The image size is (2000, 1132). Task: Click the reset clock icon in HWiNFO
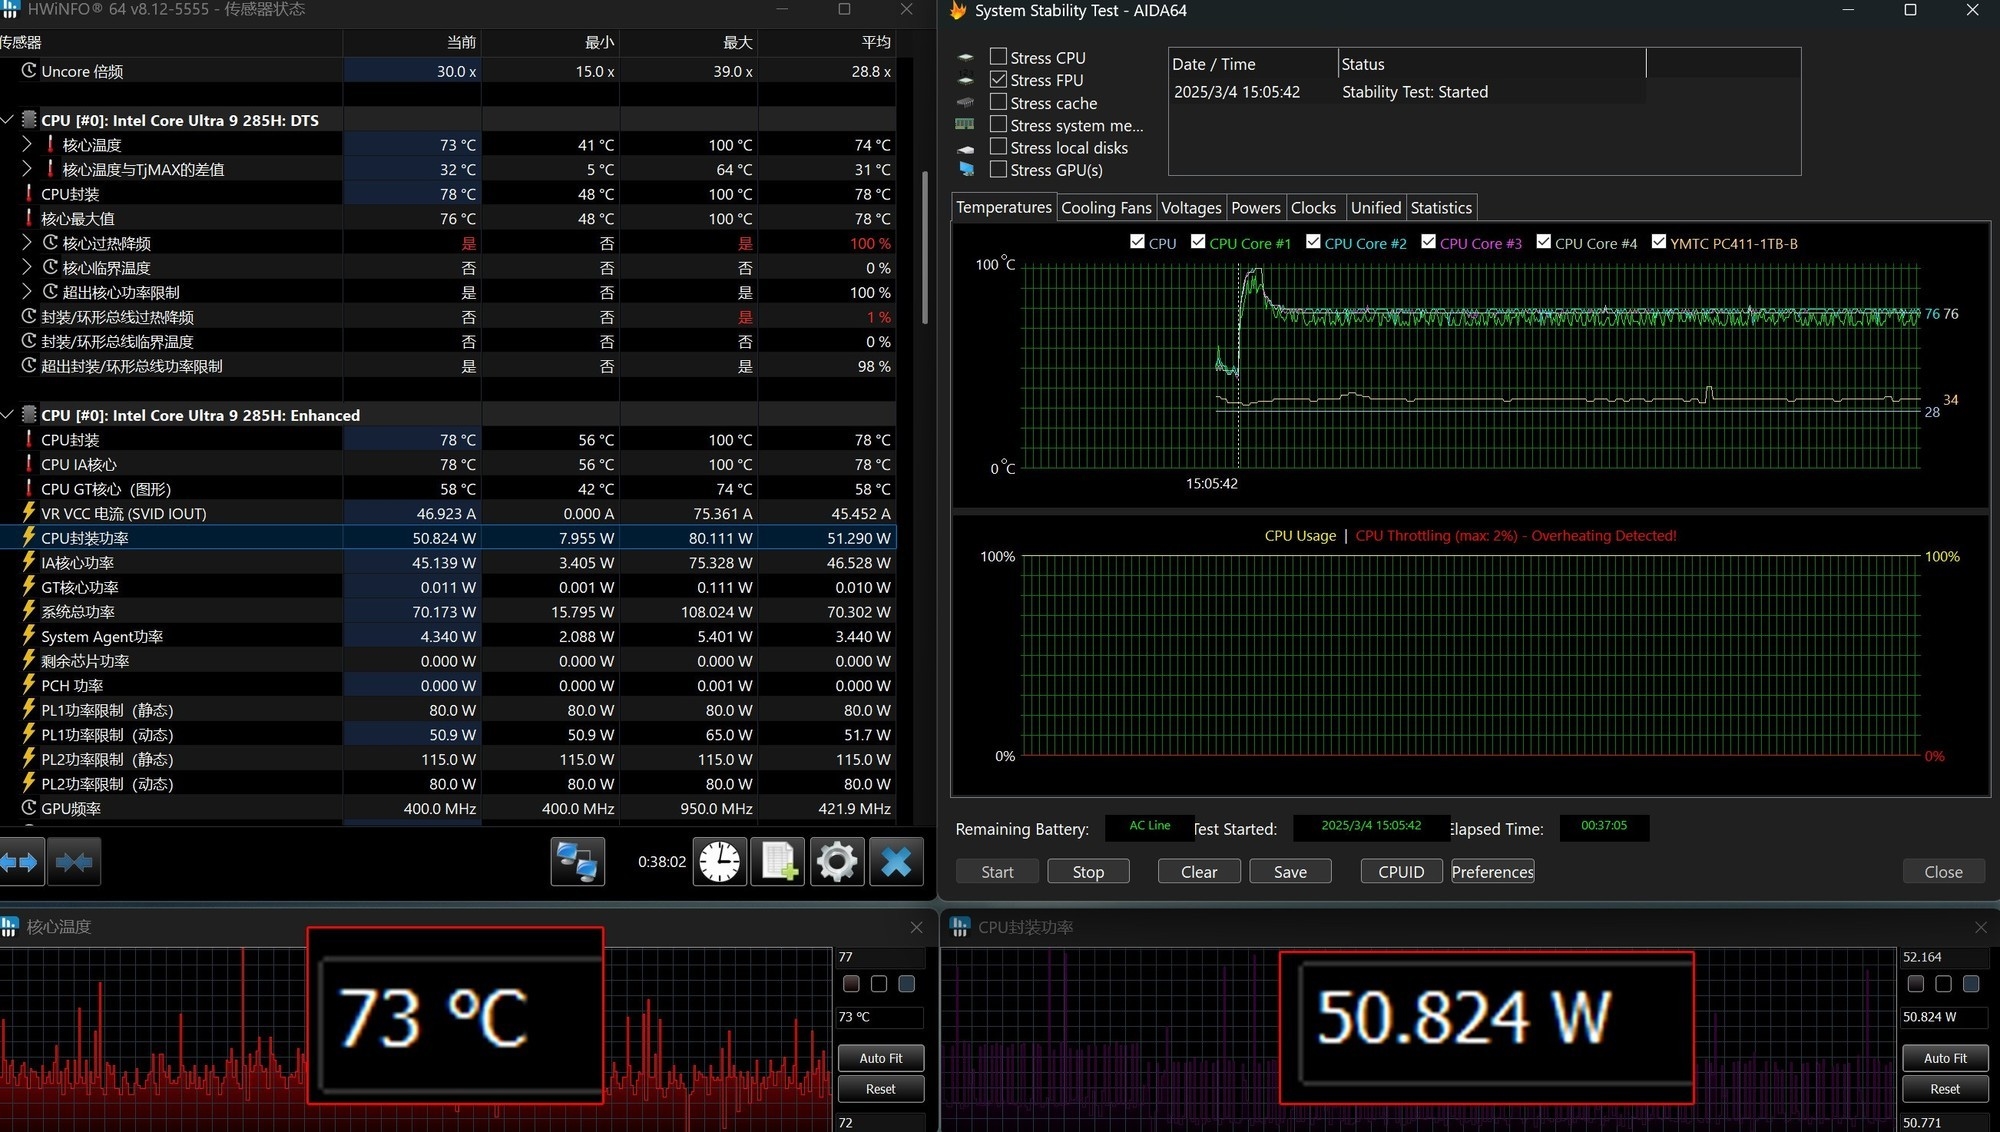[x=719, y=861]
